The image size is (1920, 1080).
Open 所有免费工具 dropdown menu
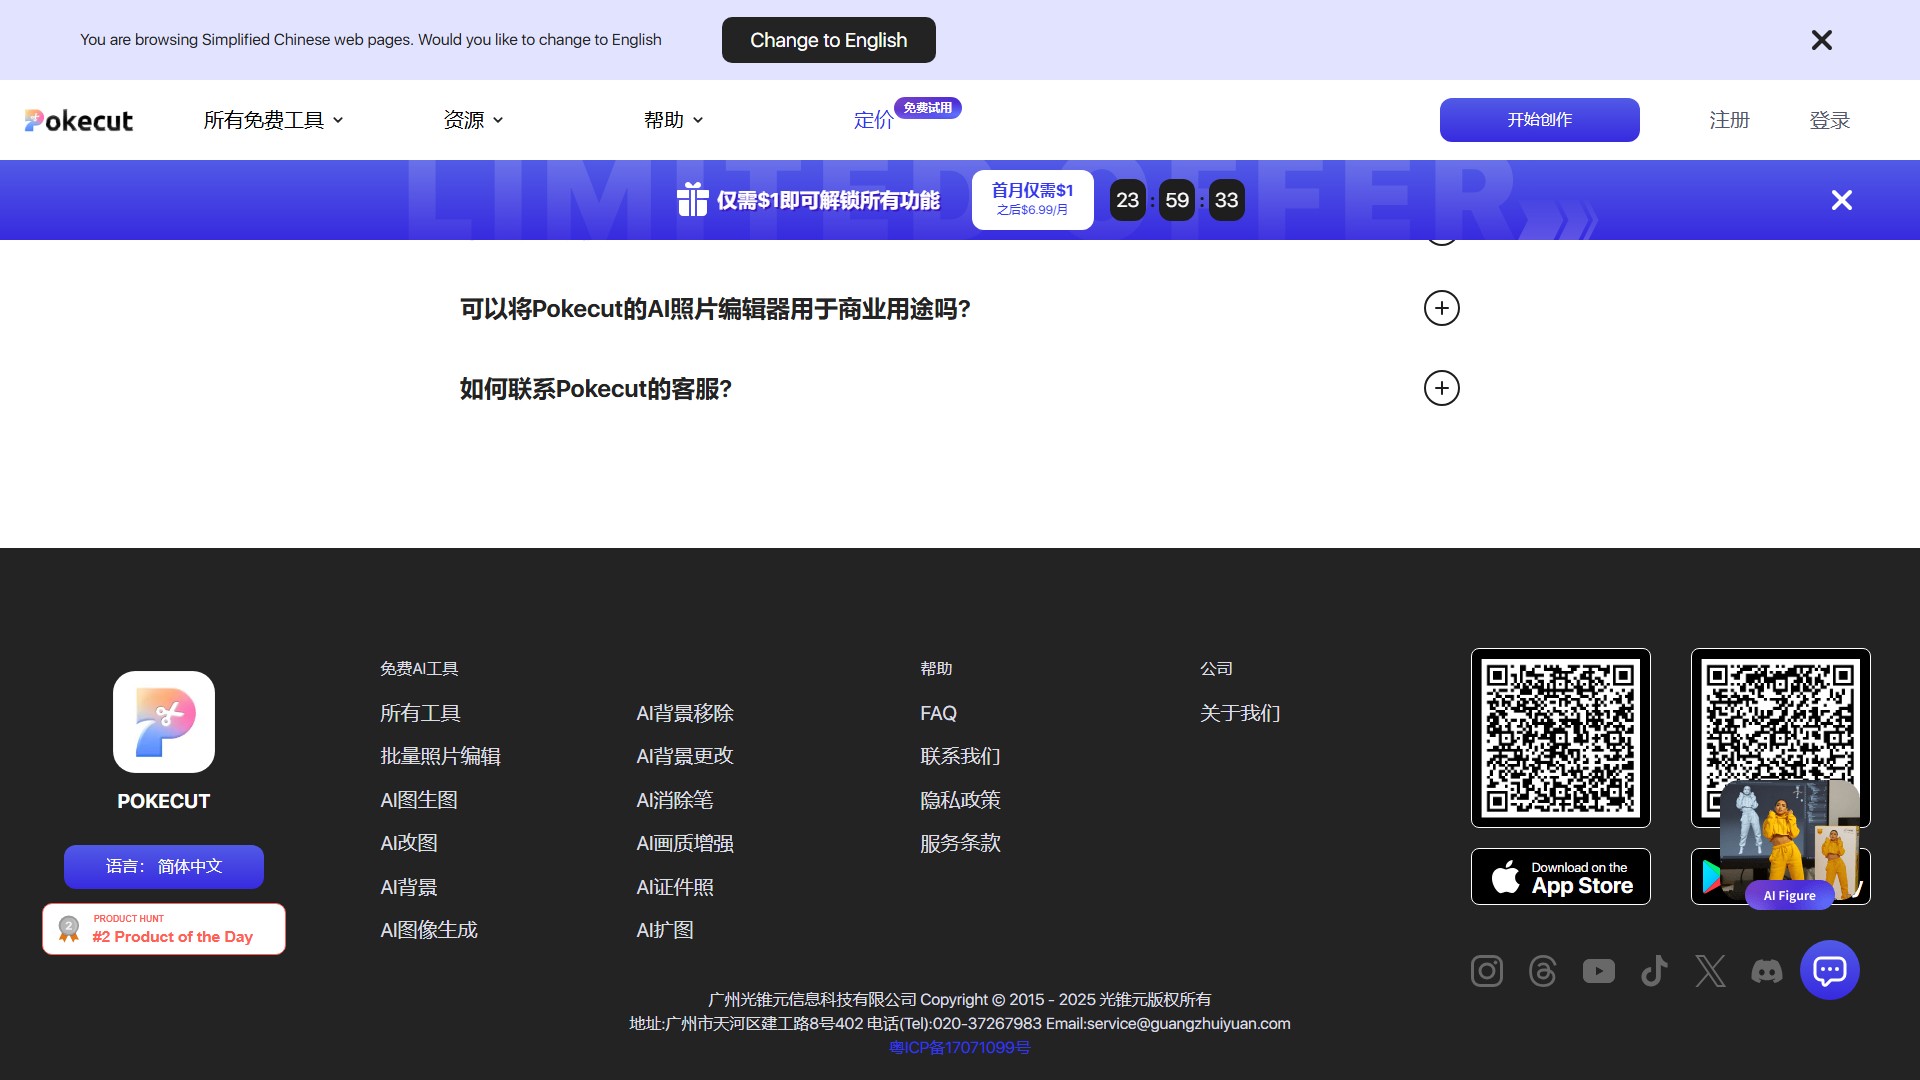coord(273,120)
